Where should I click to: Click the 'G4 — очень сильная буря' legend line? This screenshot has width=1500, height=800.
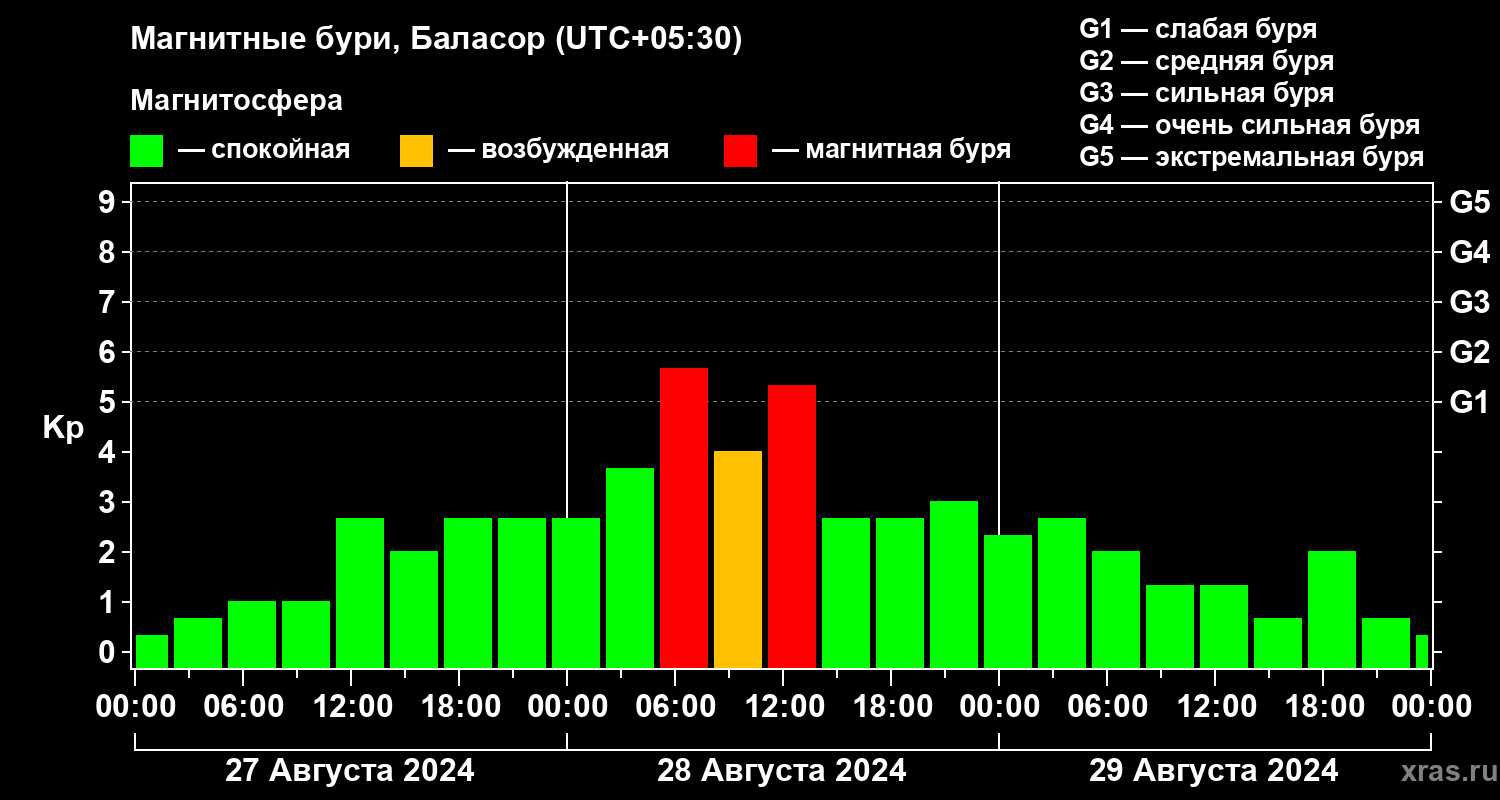[x=1250, y=125]
